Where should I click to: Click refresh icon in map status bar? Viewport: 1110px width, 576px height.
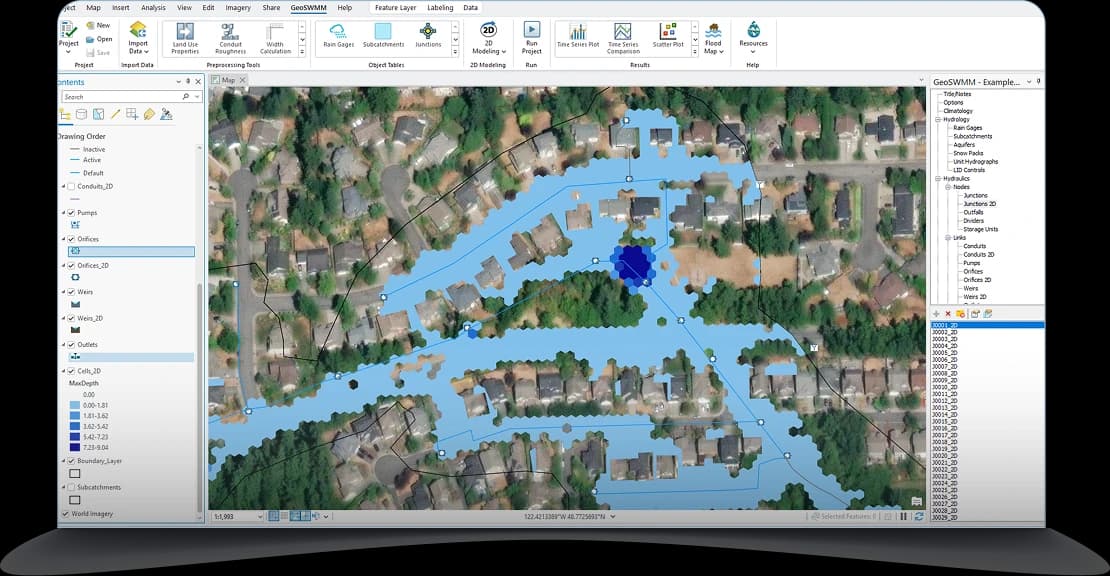919,517
